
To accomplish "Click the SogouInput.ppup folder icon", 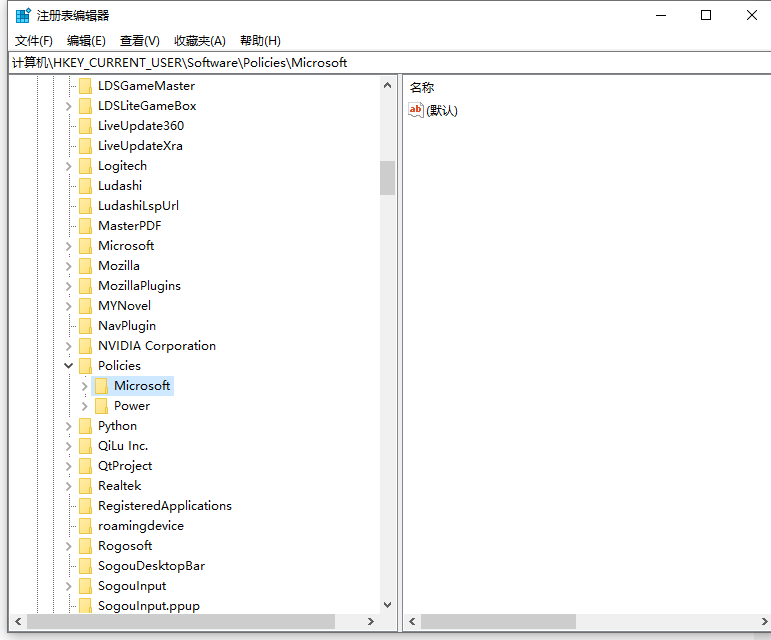I will point(86,606).
